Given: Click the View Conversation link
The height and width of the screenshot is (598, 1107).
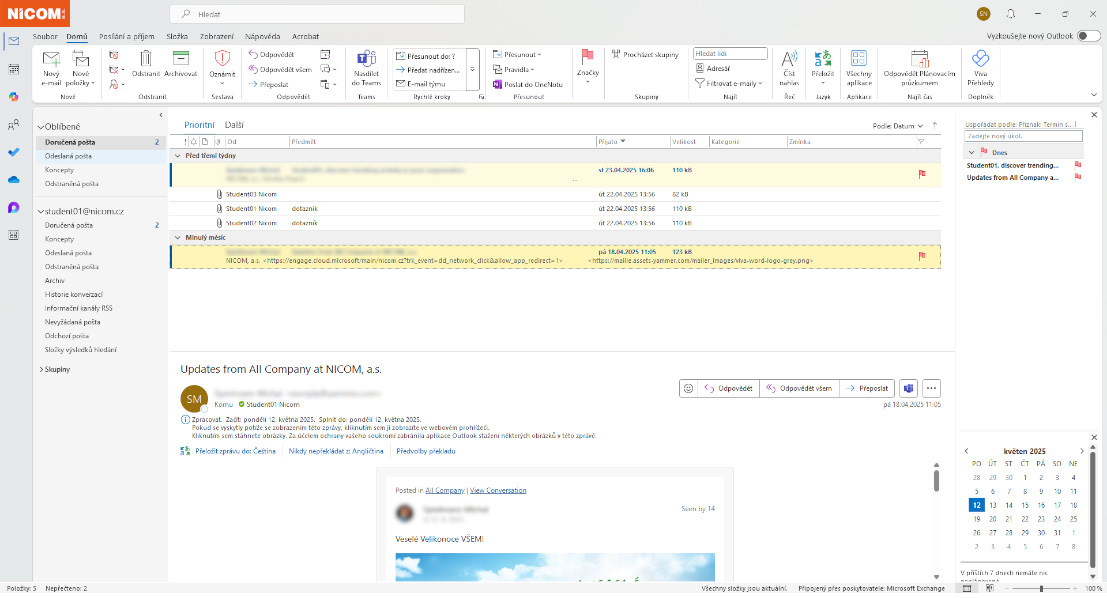Looking at the screenshot, I should click(x=498, y=490).
